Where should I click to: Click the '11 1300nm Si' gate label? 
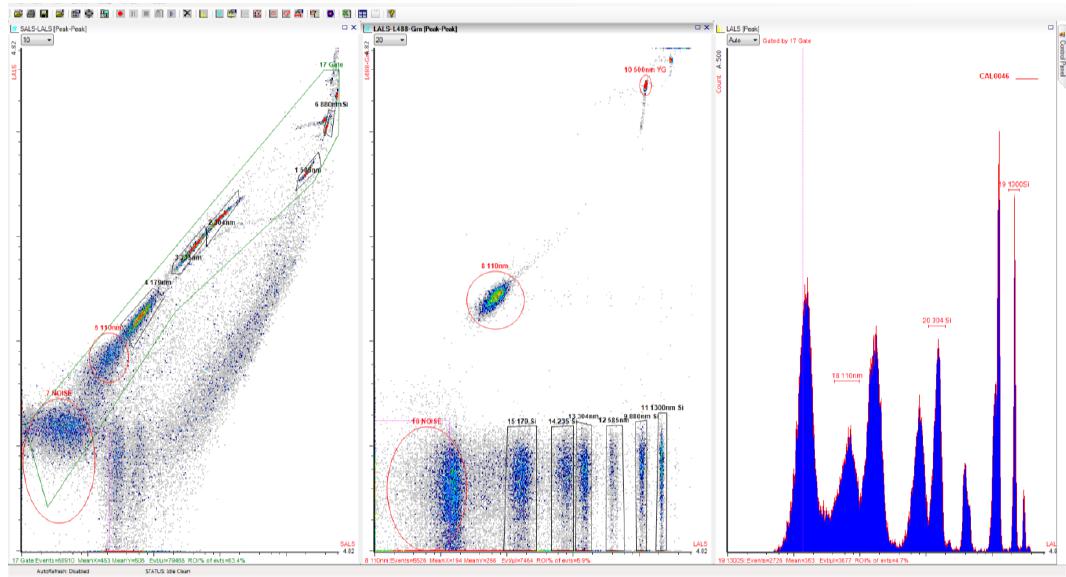click(662, 407)
